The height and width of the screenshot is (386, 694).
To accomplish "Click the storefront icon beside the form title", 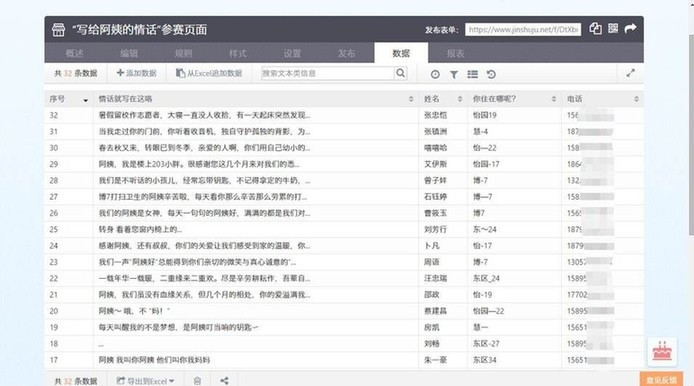I will tap(58, 30).
